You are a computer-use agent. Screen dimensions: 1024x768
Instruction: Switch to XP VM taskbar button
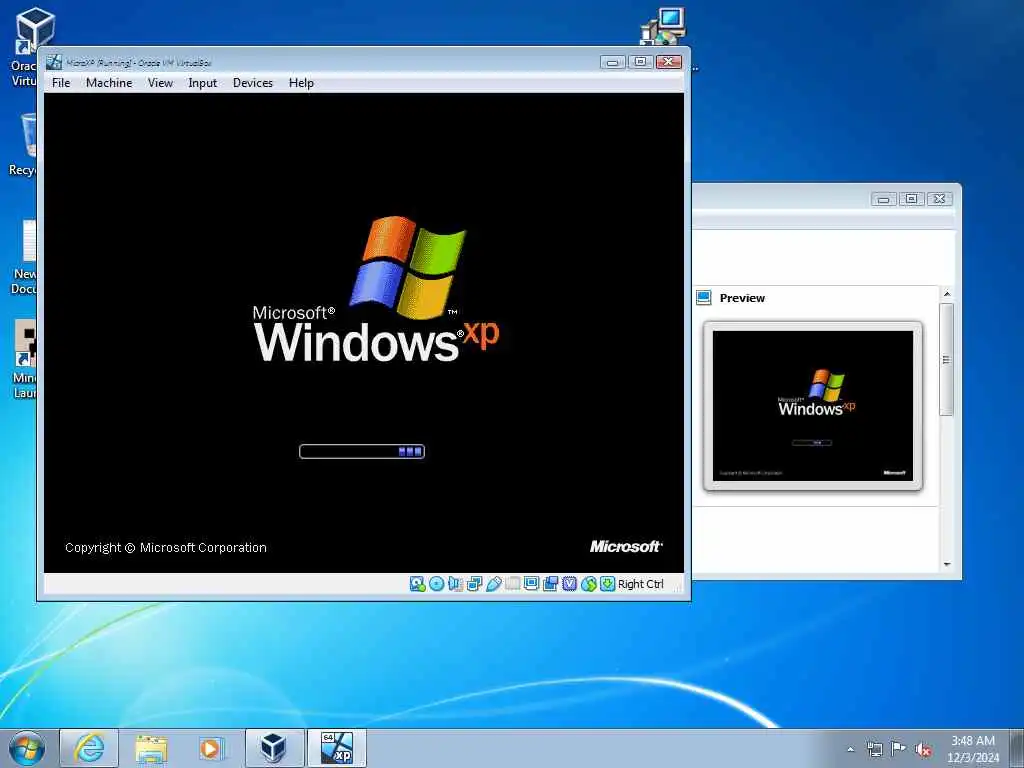[x=337, y=748]
